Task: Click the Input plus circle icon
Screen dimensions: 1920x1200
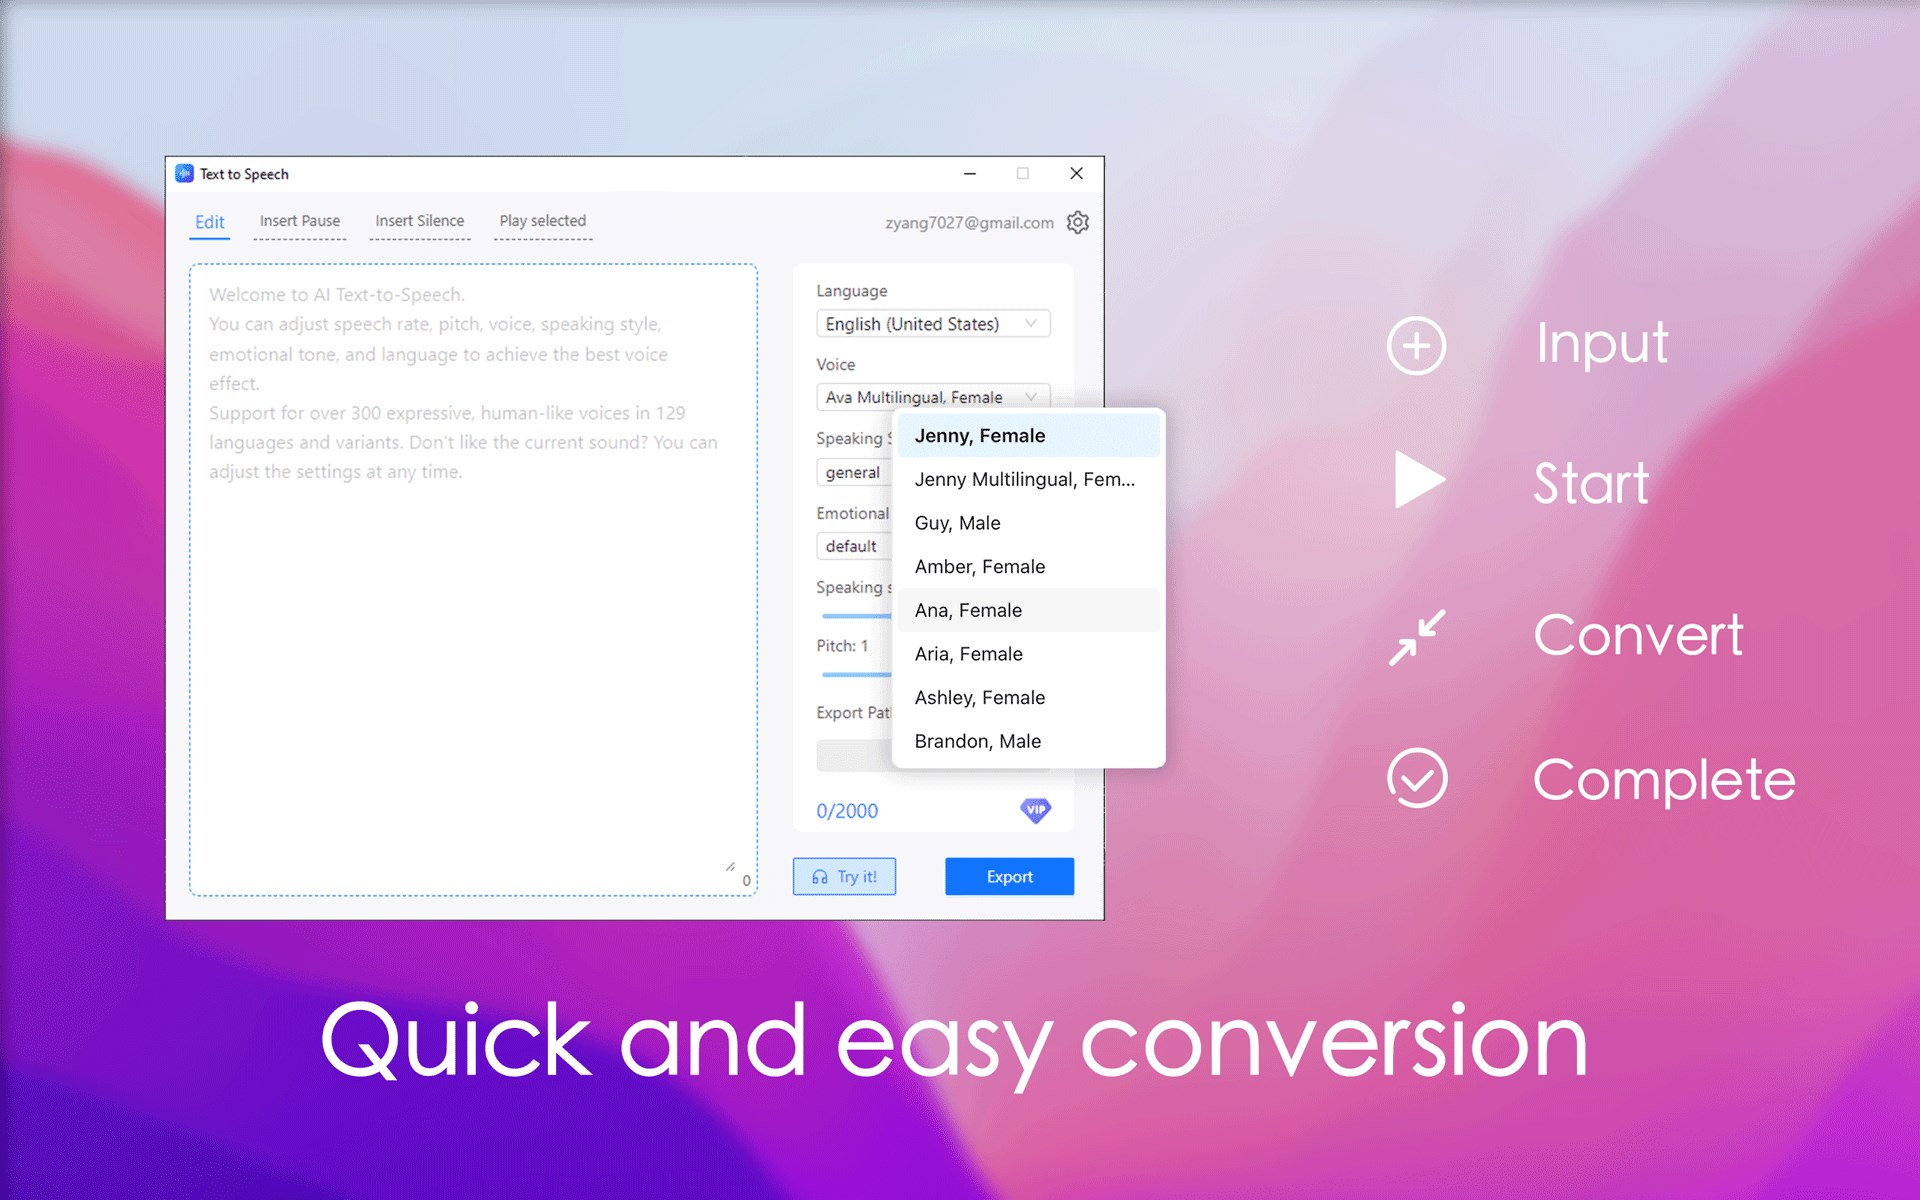Action: (x=1416, y=346)
